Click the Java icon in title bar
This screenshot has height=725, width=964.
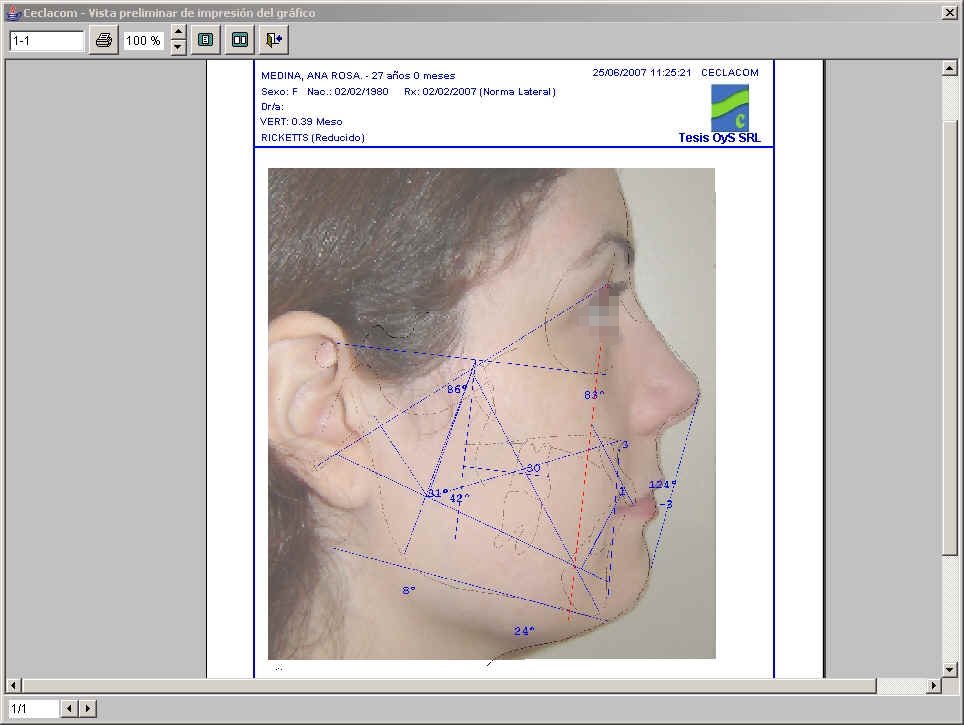(x=13, y=12)
